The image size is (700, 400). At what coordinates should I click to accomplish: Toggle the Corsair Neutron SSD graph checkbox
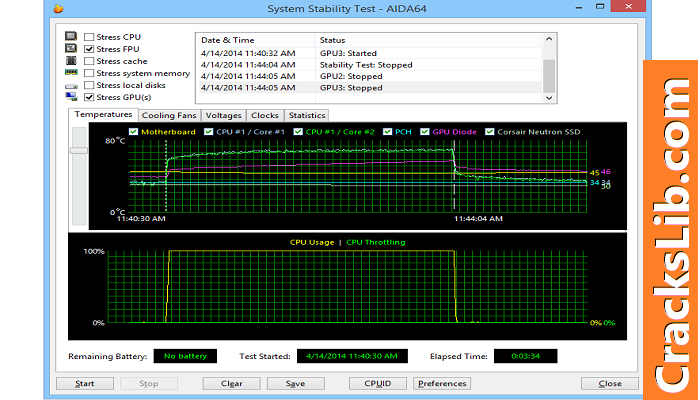tap(490, 132)
